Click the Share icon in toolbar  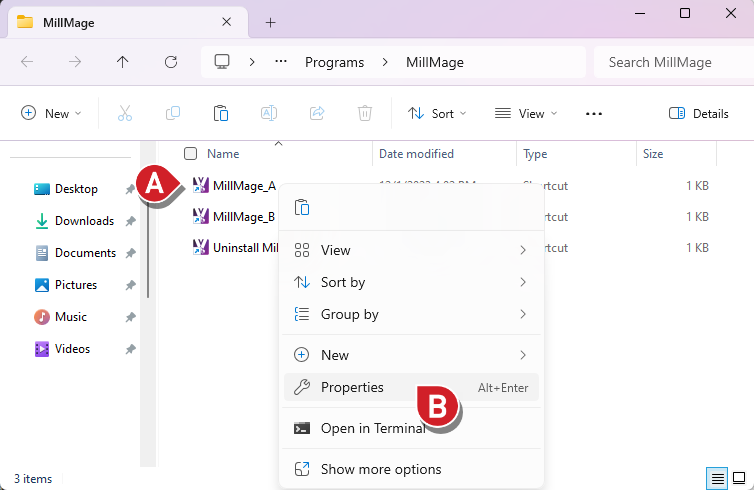[x=317, y=113]
